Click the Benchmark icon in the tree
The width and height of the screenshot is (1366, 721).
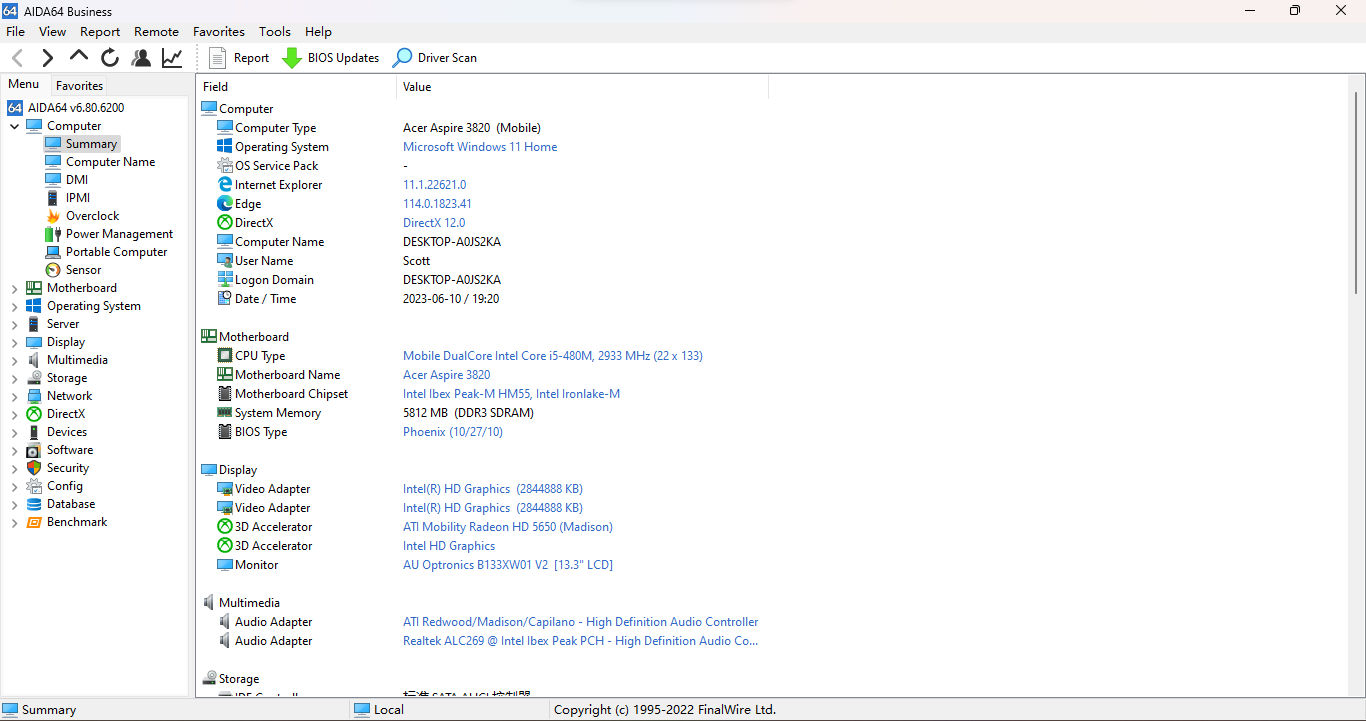[x=34, y=522]
